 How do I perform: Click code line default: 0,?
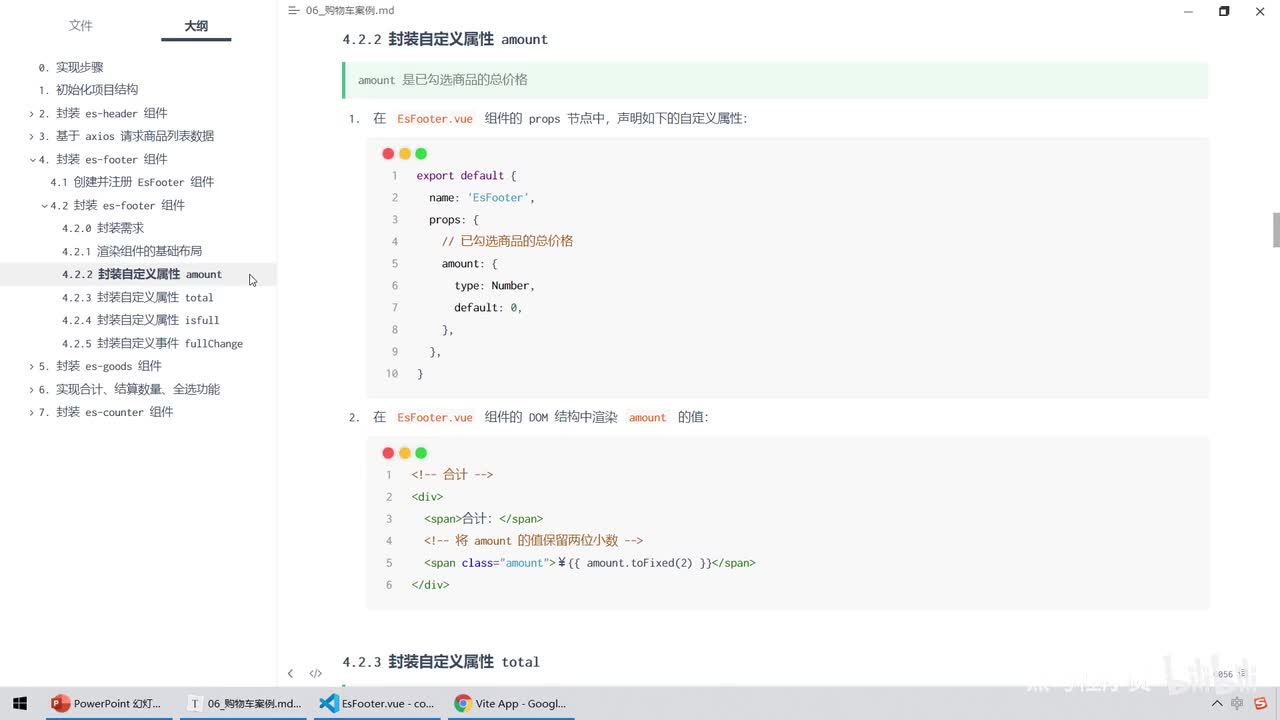click(488, 308)
